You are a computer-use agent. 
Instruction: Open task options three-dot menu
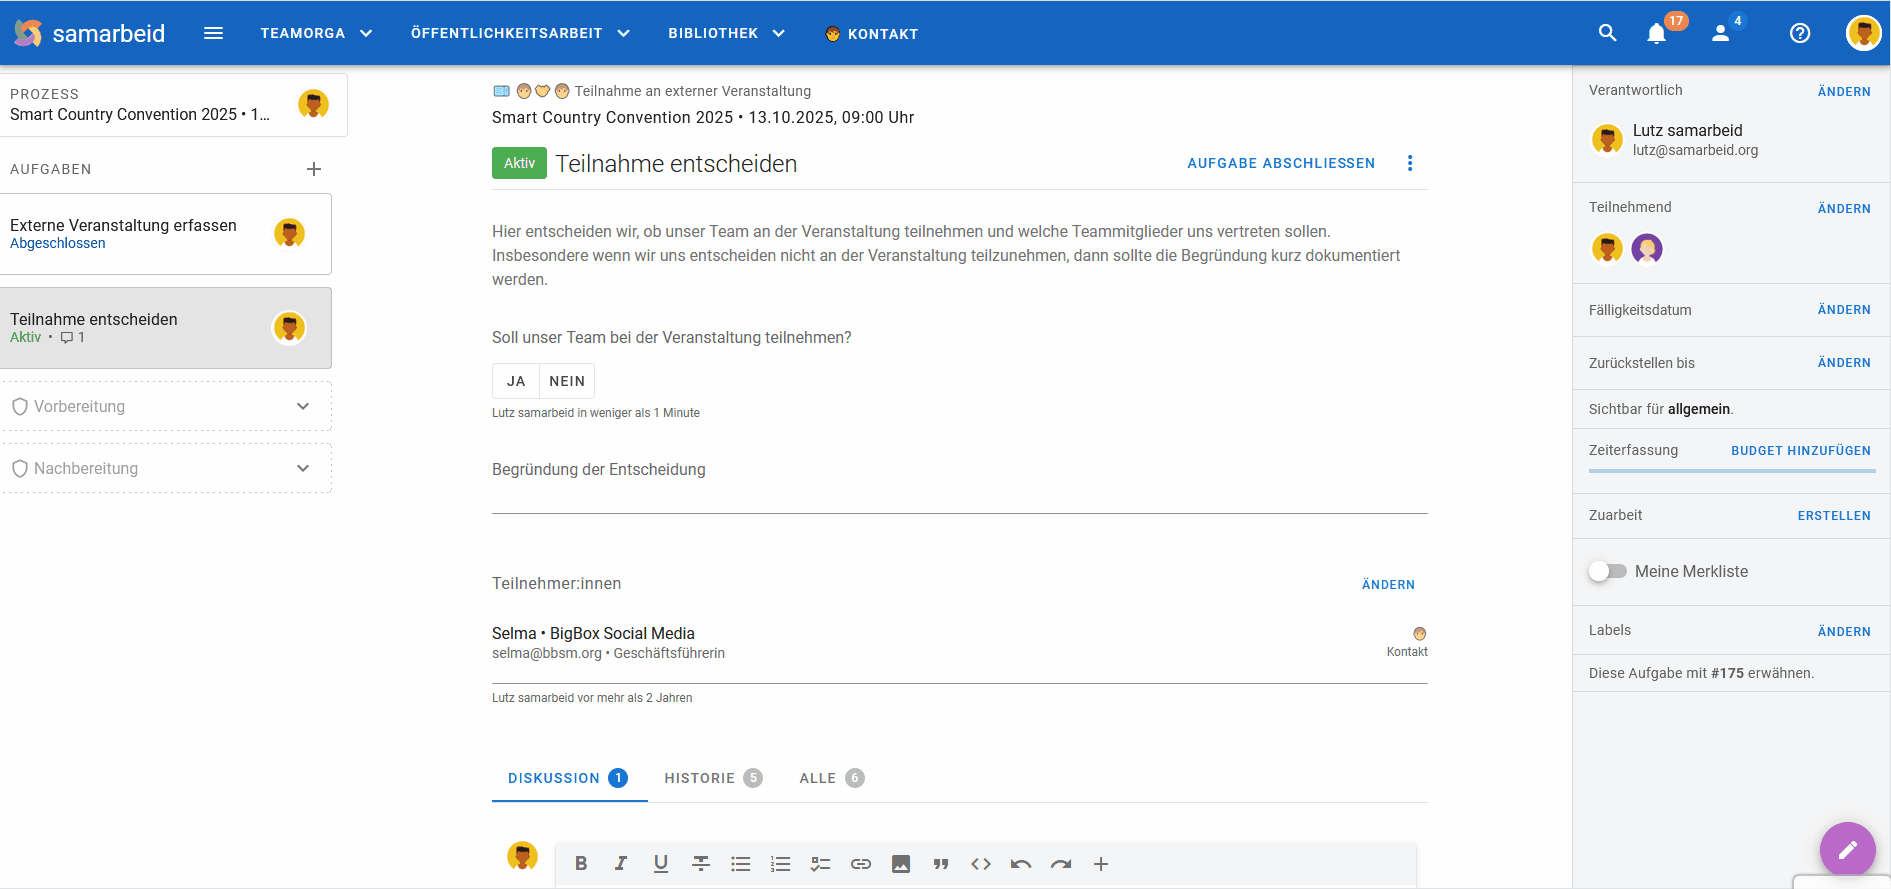point(1410,163)
